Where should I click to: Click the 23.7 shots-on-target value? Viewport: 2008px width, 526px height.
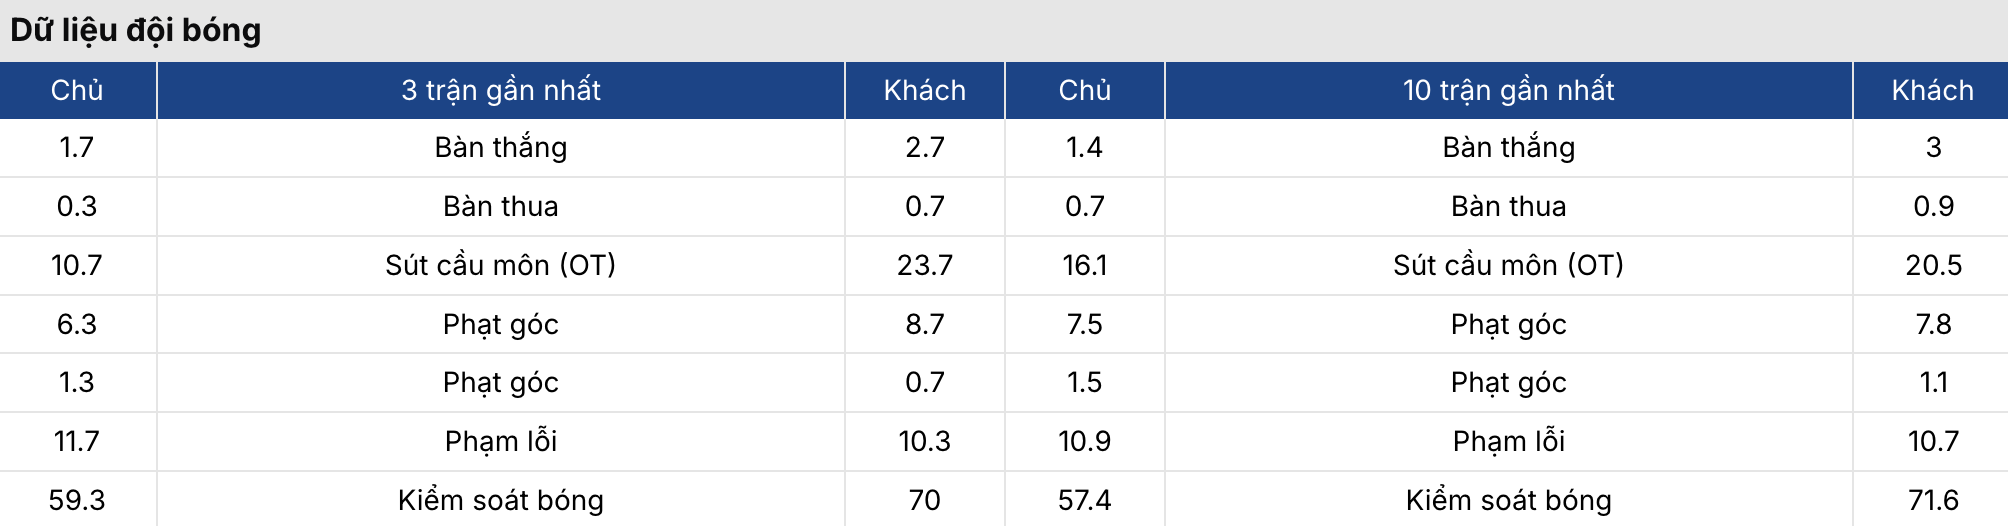[x=924, y=265]
